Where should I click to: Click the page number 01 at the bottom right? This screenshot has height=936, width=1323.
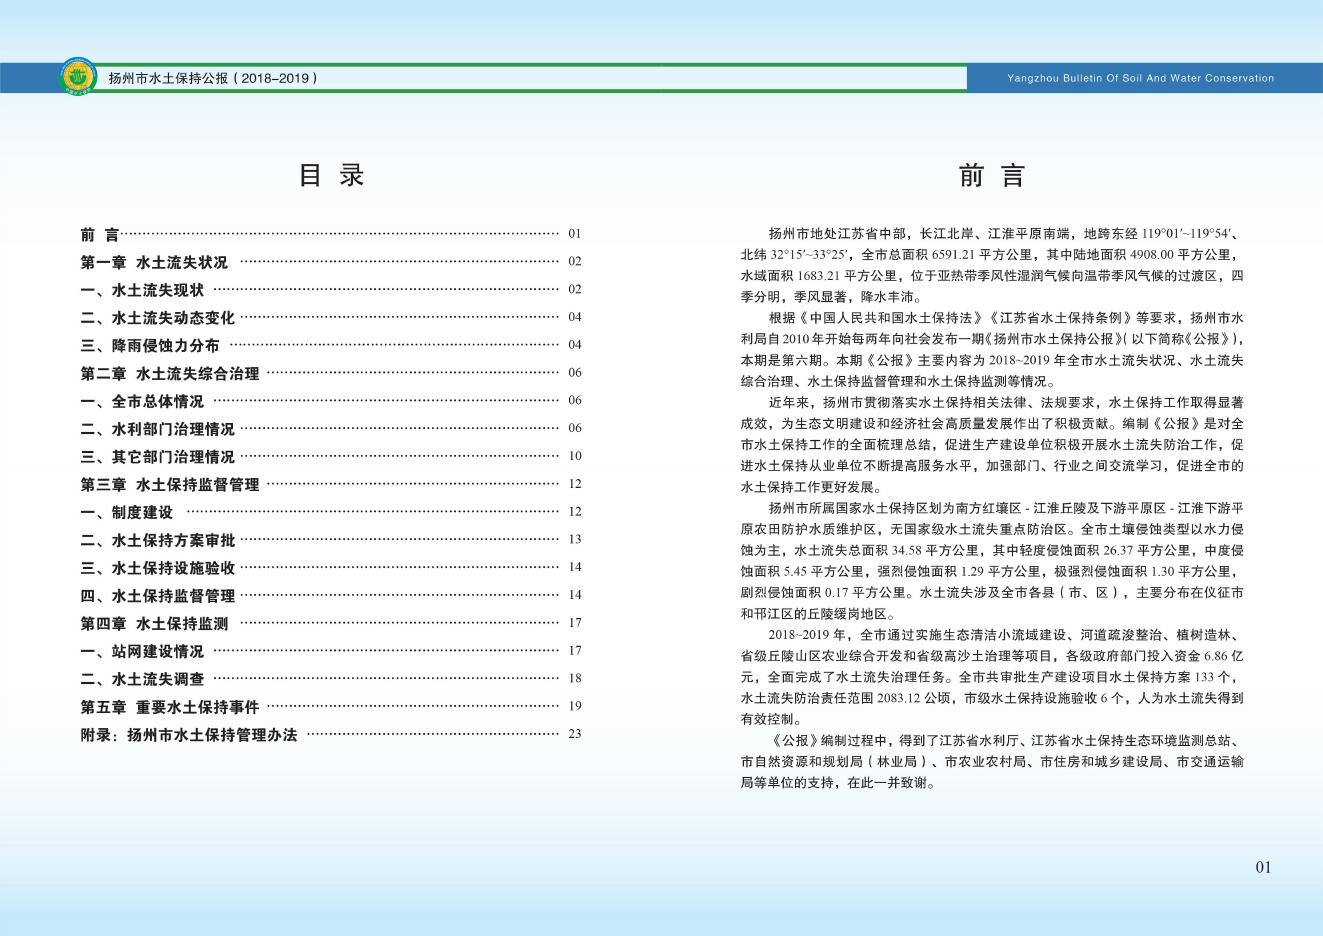coord(1263,867)
